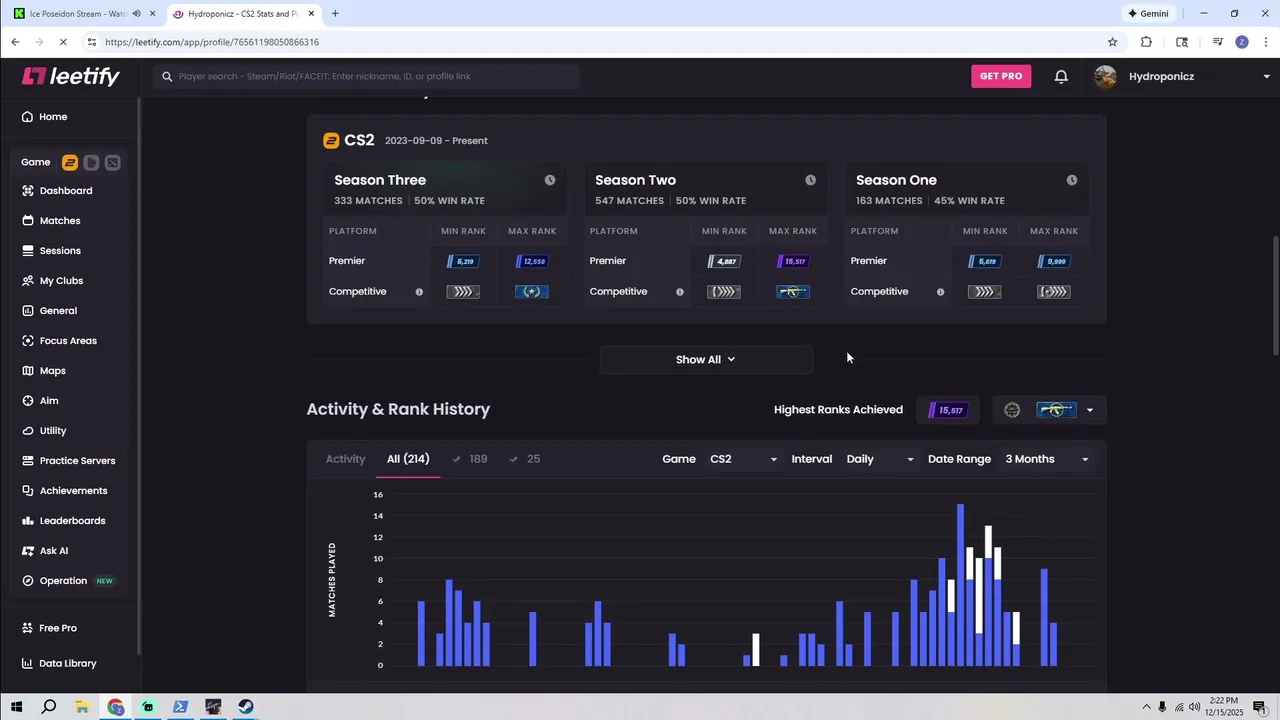Open the Gemini button in Chrome
1280x720 pixels.
(x=1148, y=14)
